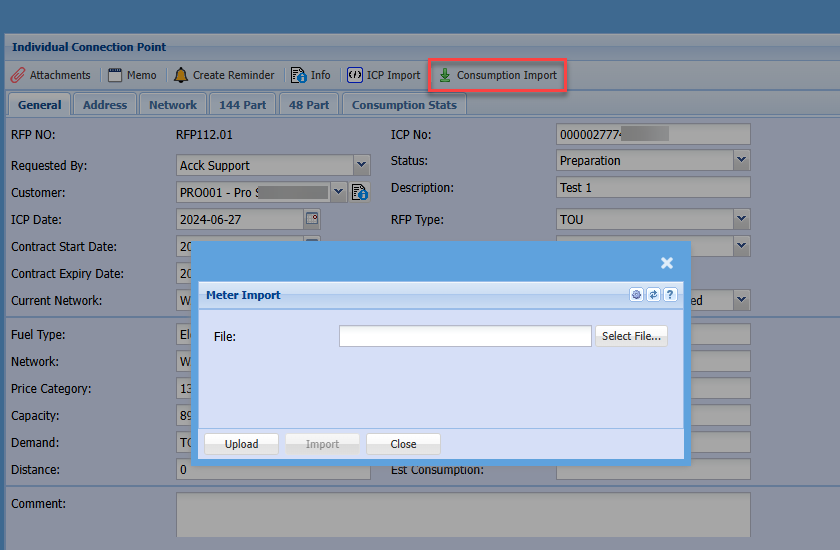Image resolution: width=840 pixels, height=550 pixels.
Task: Open the RFP Type dropdown
Action: 741,219
